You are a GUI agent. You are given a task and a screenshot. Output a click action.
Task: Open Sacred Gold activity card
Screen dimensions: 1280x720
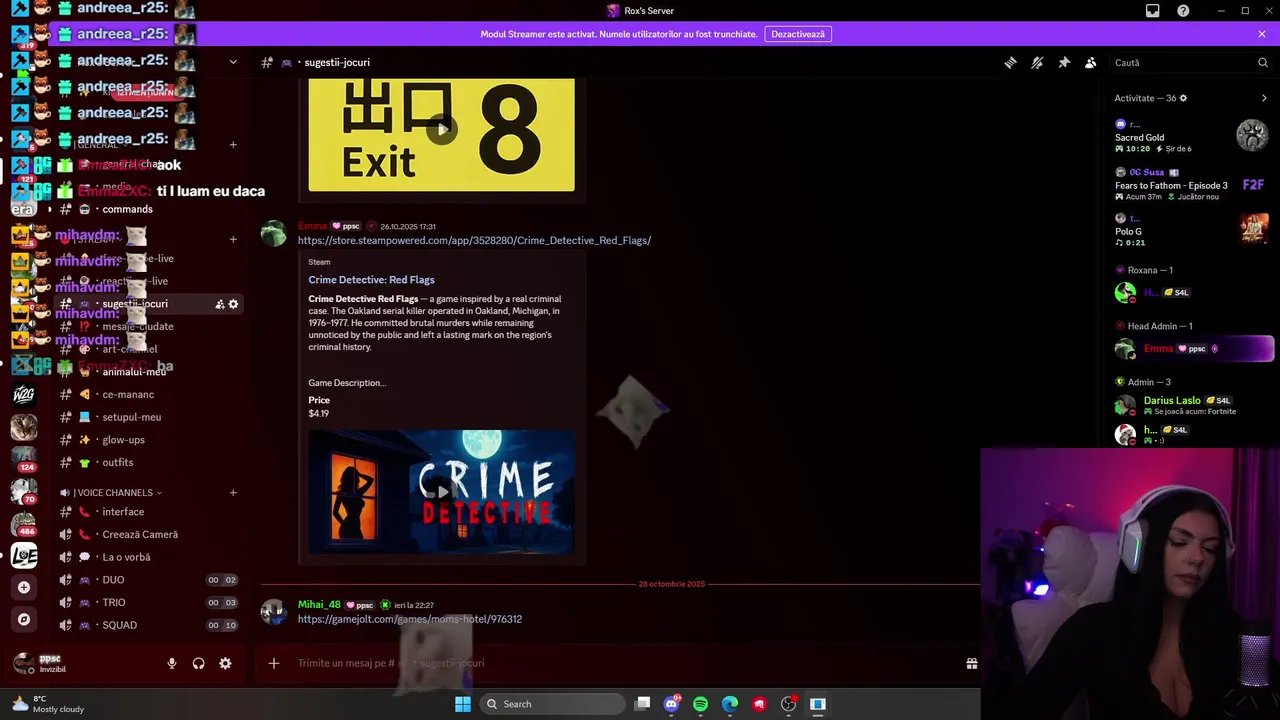click(x=1193, y=136)
